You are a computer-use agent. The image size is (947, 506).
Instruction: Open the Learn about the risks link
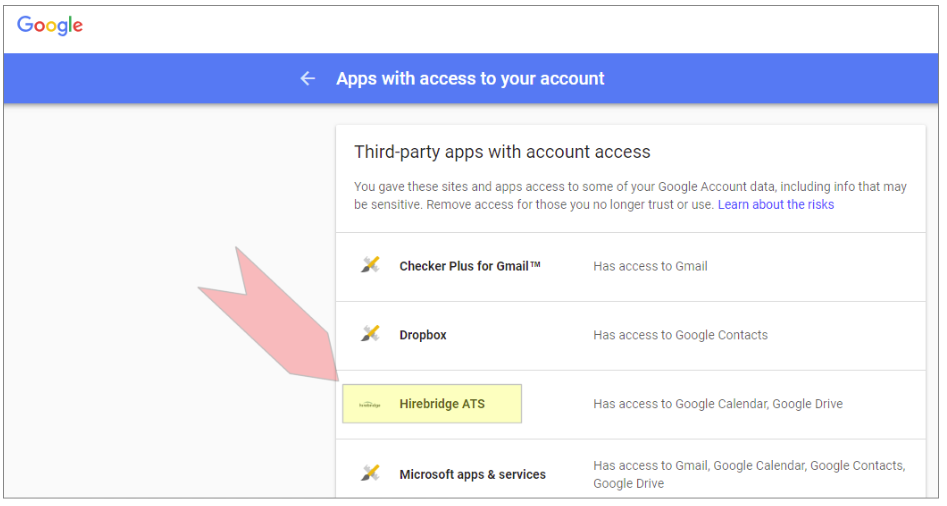tap(775, 204)
